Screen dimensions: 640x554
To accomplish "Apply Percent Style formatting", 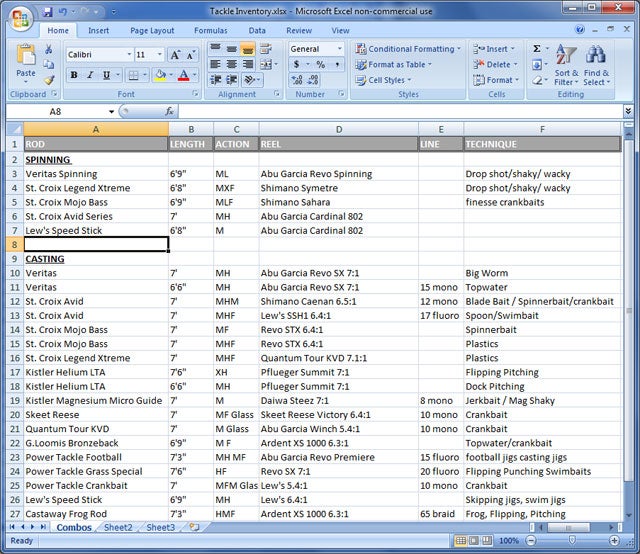I will coord(321,65).
